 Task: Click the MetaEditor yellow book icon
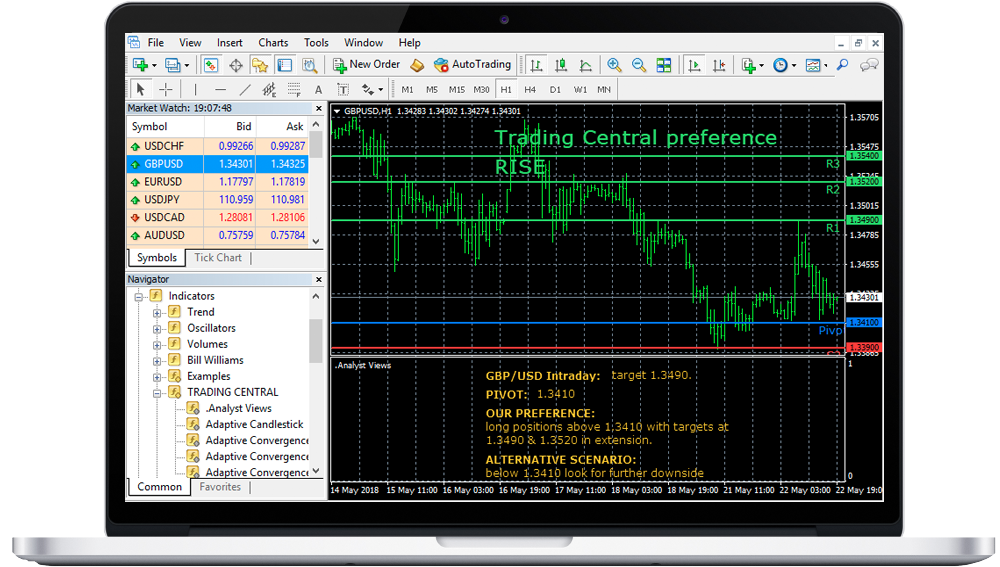[417, 65]
